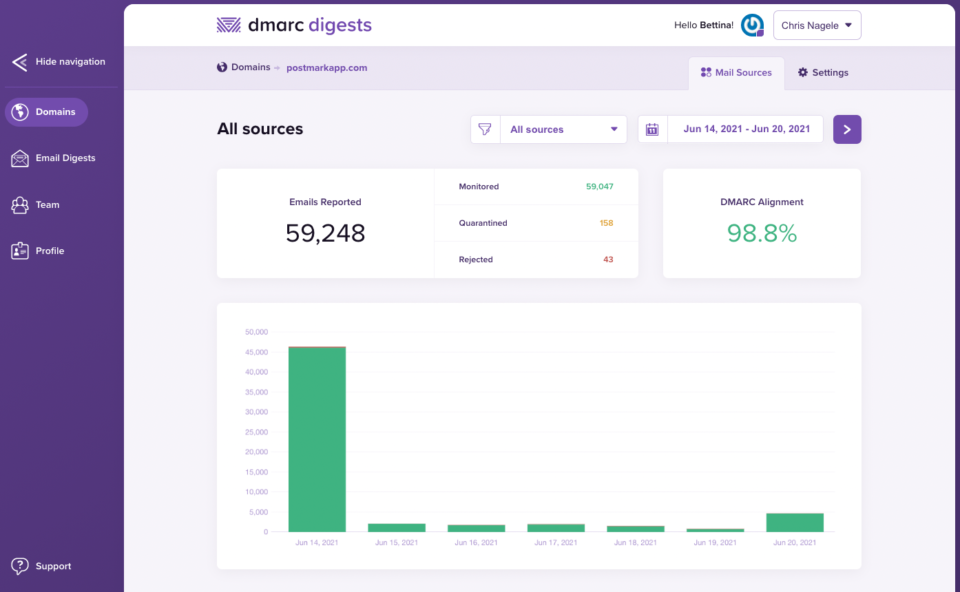The height and width of the screenshot is (592, 960).
Task: Open the postmarkapp.com breadcrumb link
Action: (x=326, y=68)
